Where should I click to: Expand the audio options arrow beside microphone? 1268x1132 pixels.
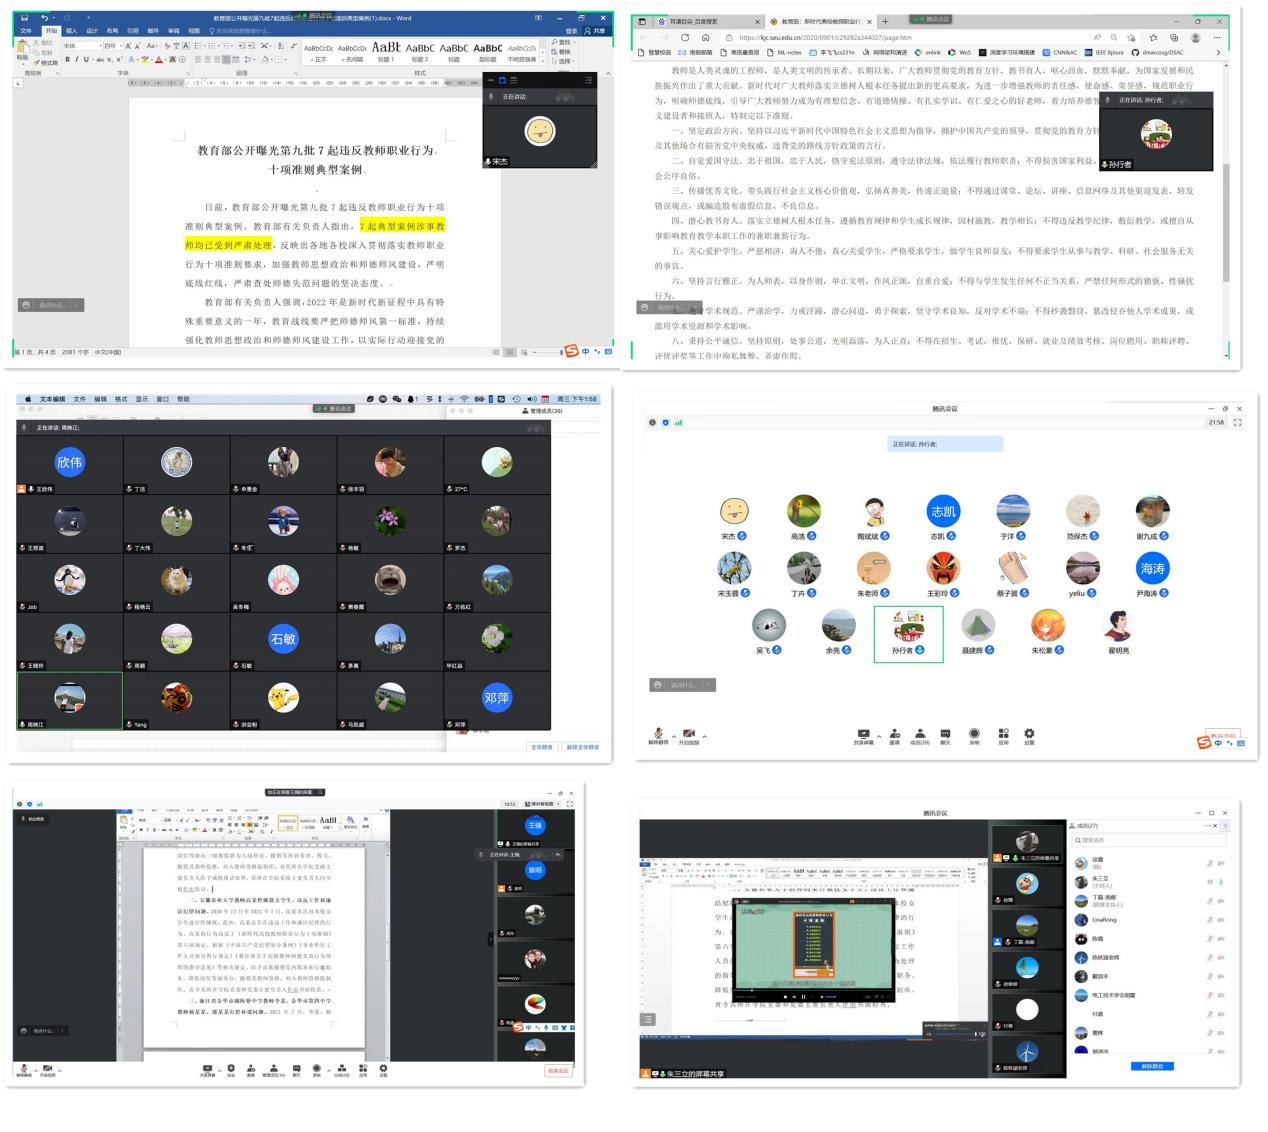tap(674, 736)
